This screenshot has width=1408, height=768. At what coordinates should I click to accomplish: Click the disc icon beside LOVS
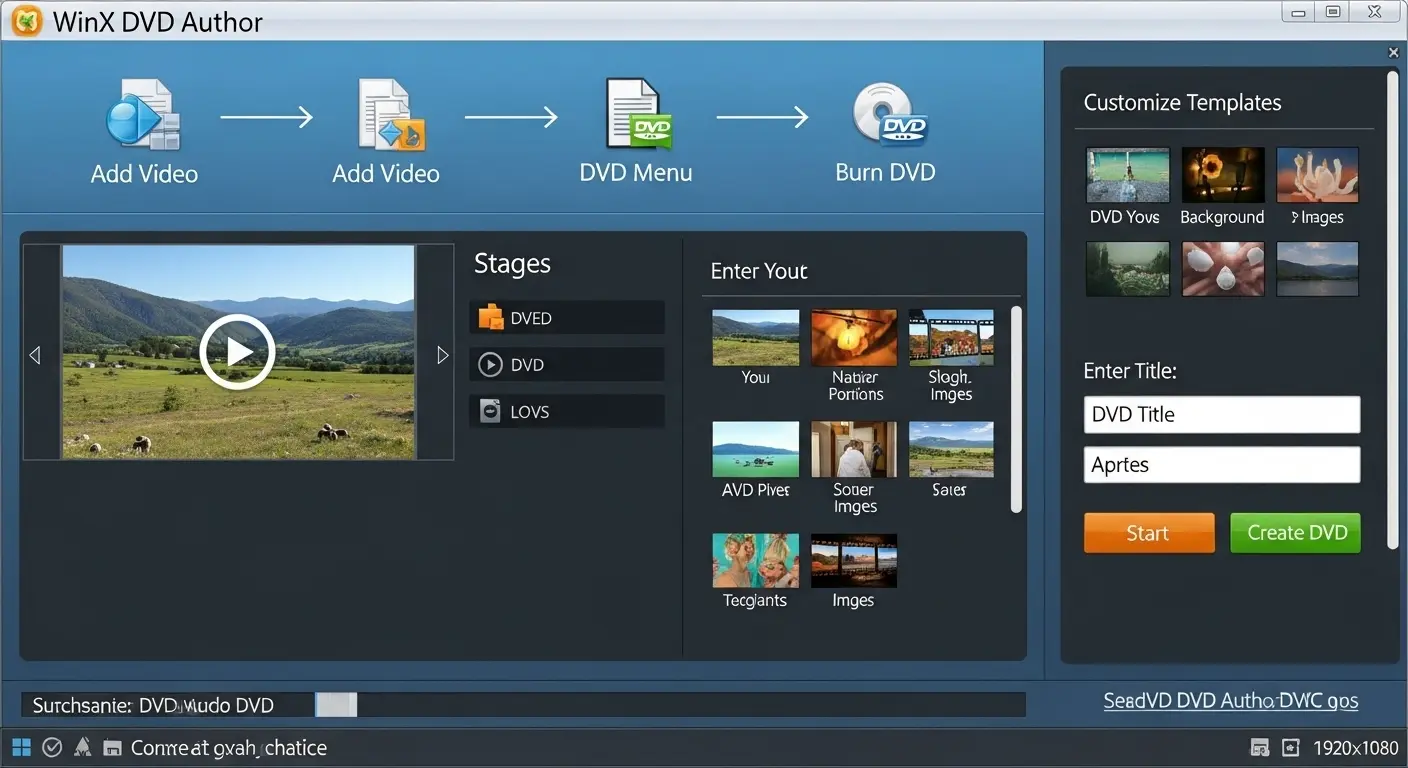pos(490,412)
